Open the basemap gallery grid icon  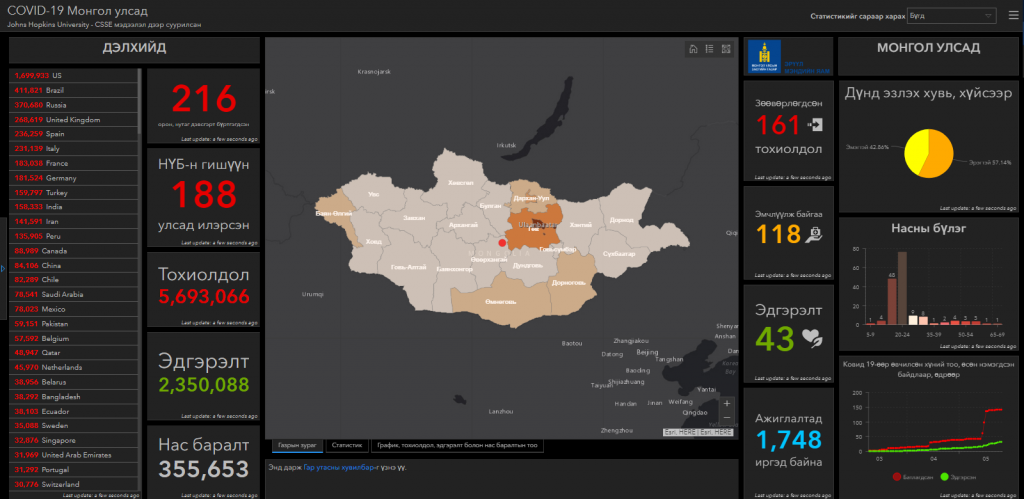click(x=725, y=49)
